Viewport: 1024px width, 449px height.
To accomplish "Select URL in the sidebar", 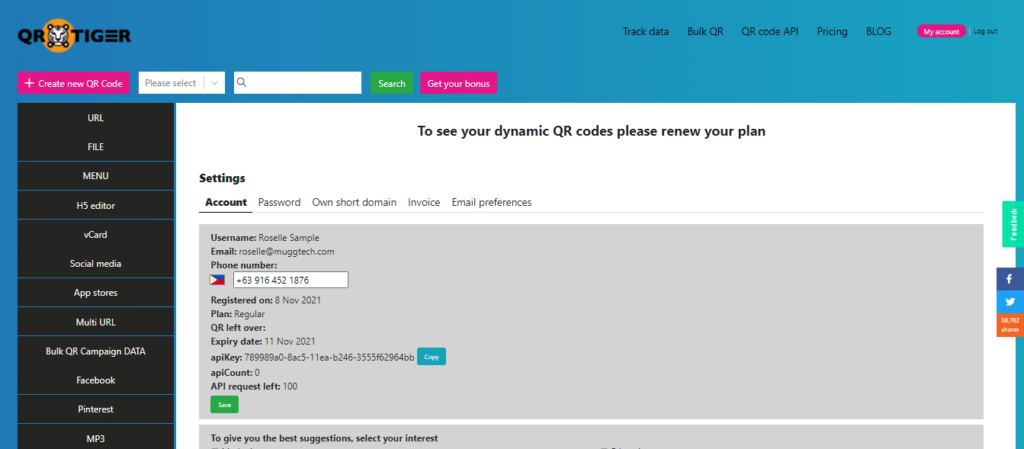I will pos(95,118).
